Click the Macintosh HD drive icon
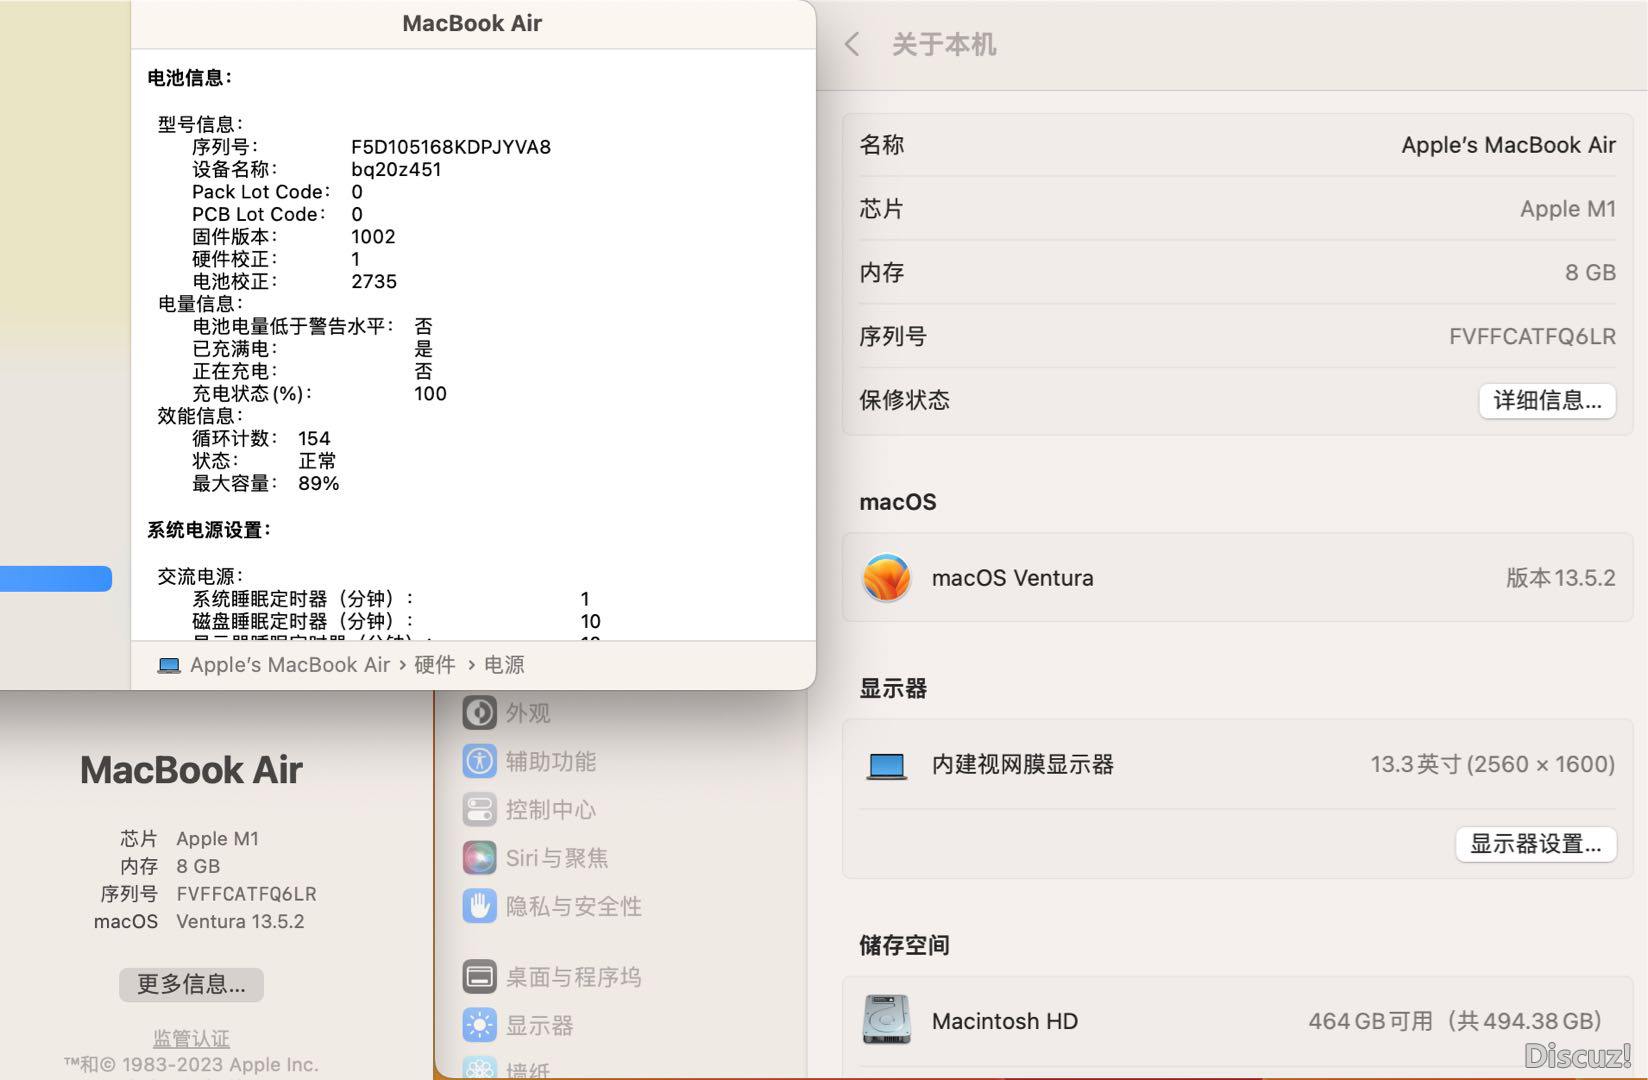Viewport: 1648px width, 1080px height. tap(887, 1020)
